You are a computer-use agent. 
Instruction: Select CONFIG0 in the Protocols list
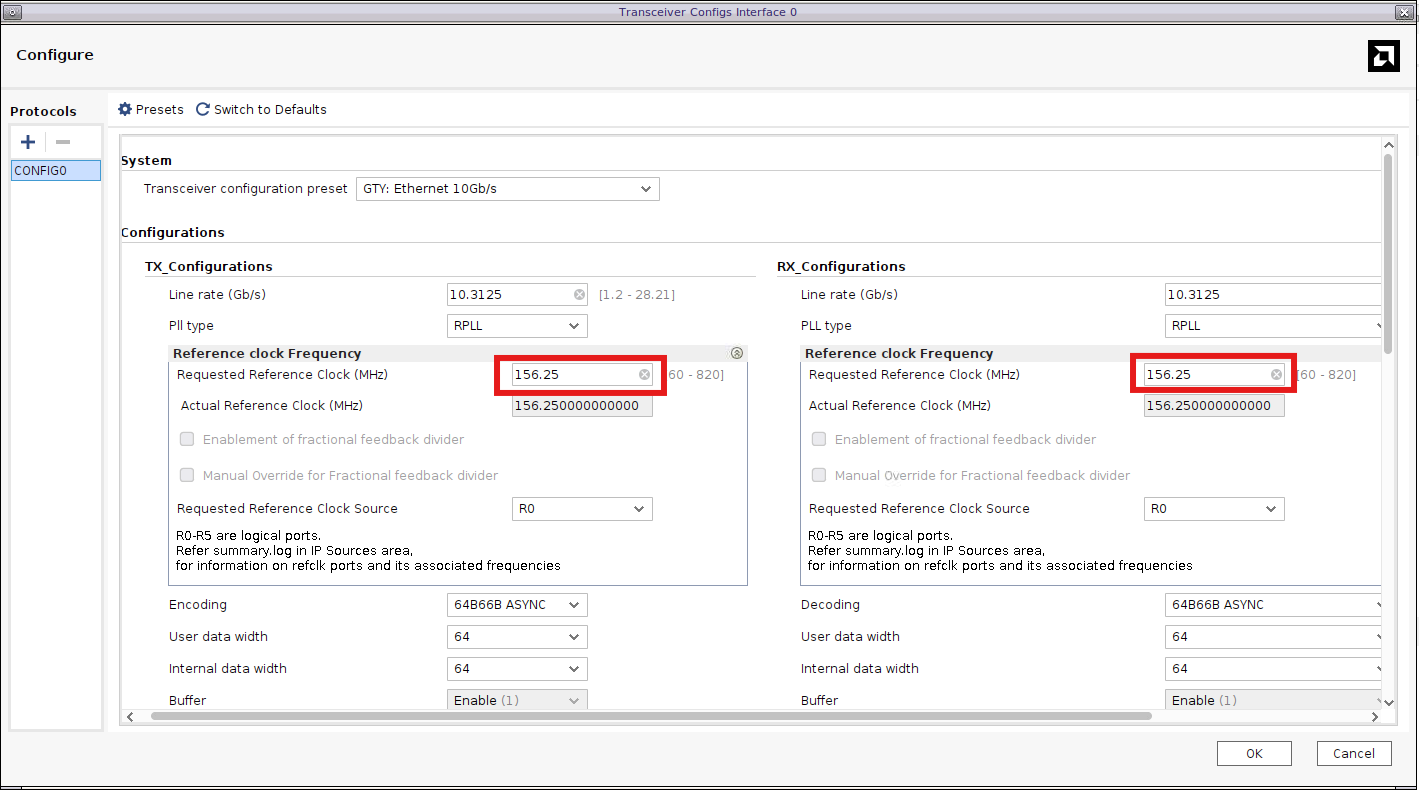pyautogui.click(x=56, y=171)
